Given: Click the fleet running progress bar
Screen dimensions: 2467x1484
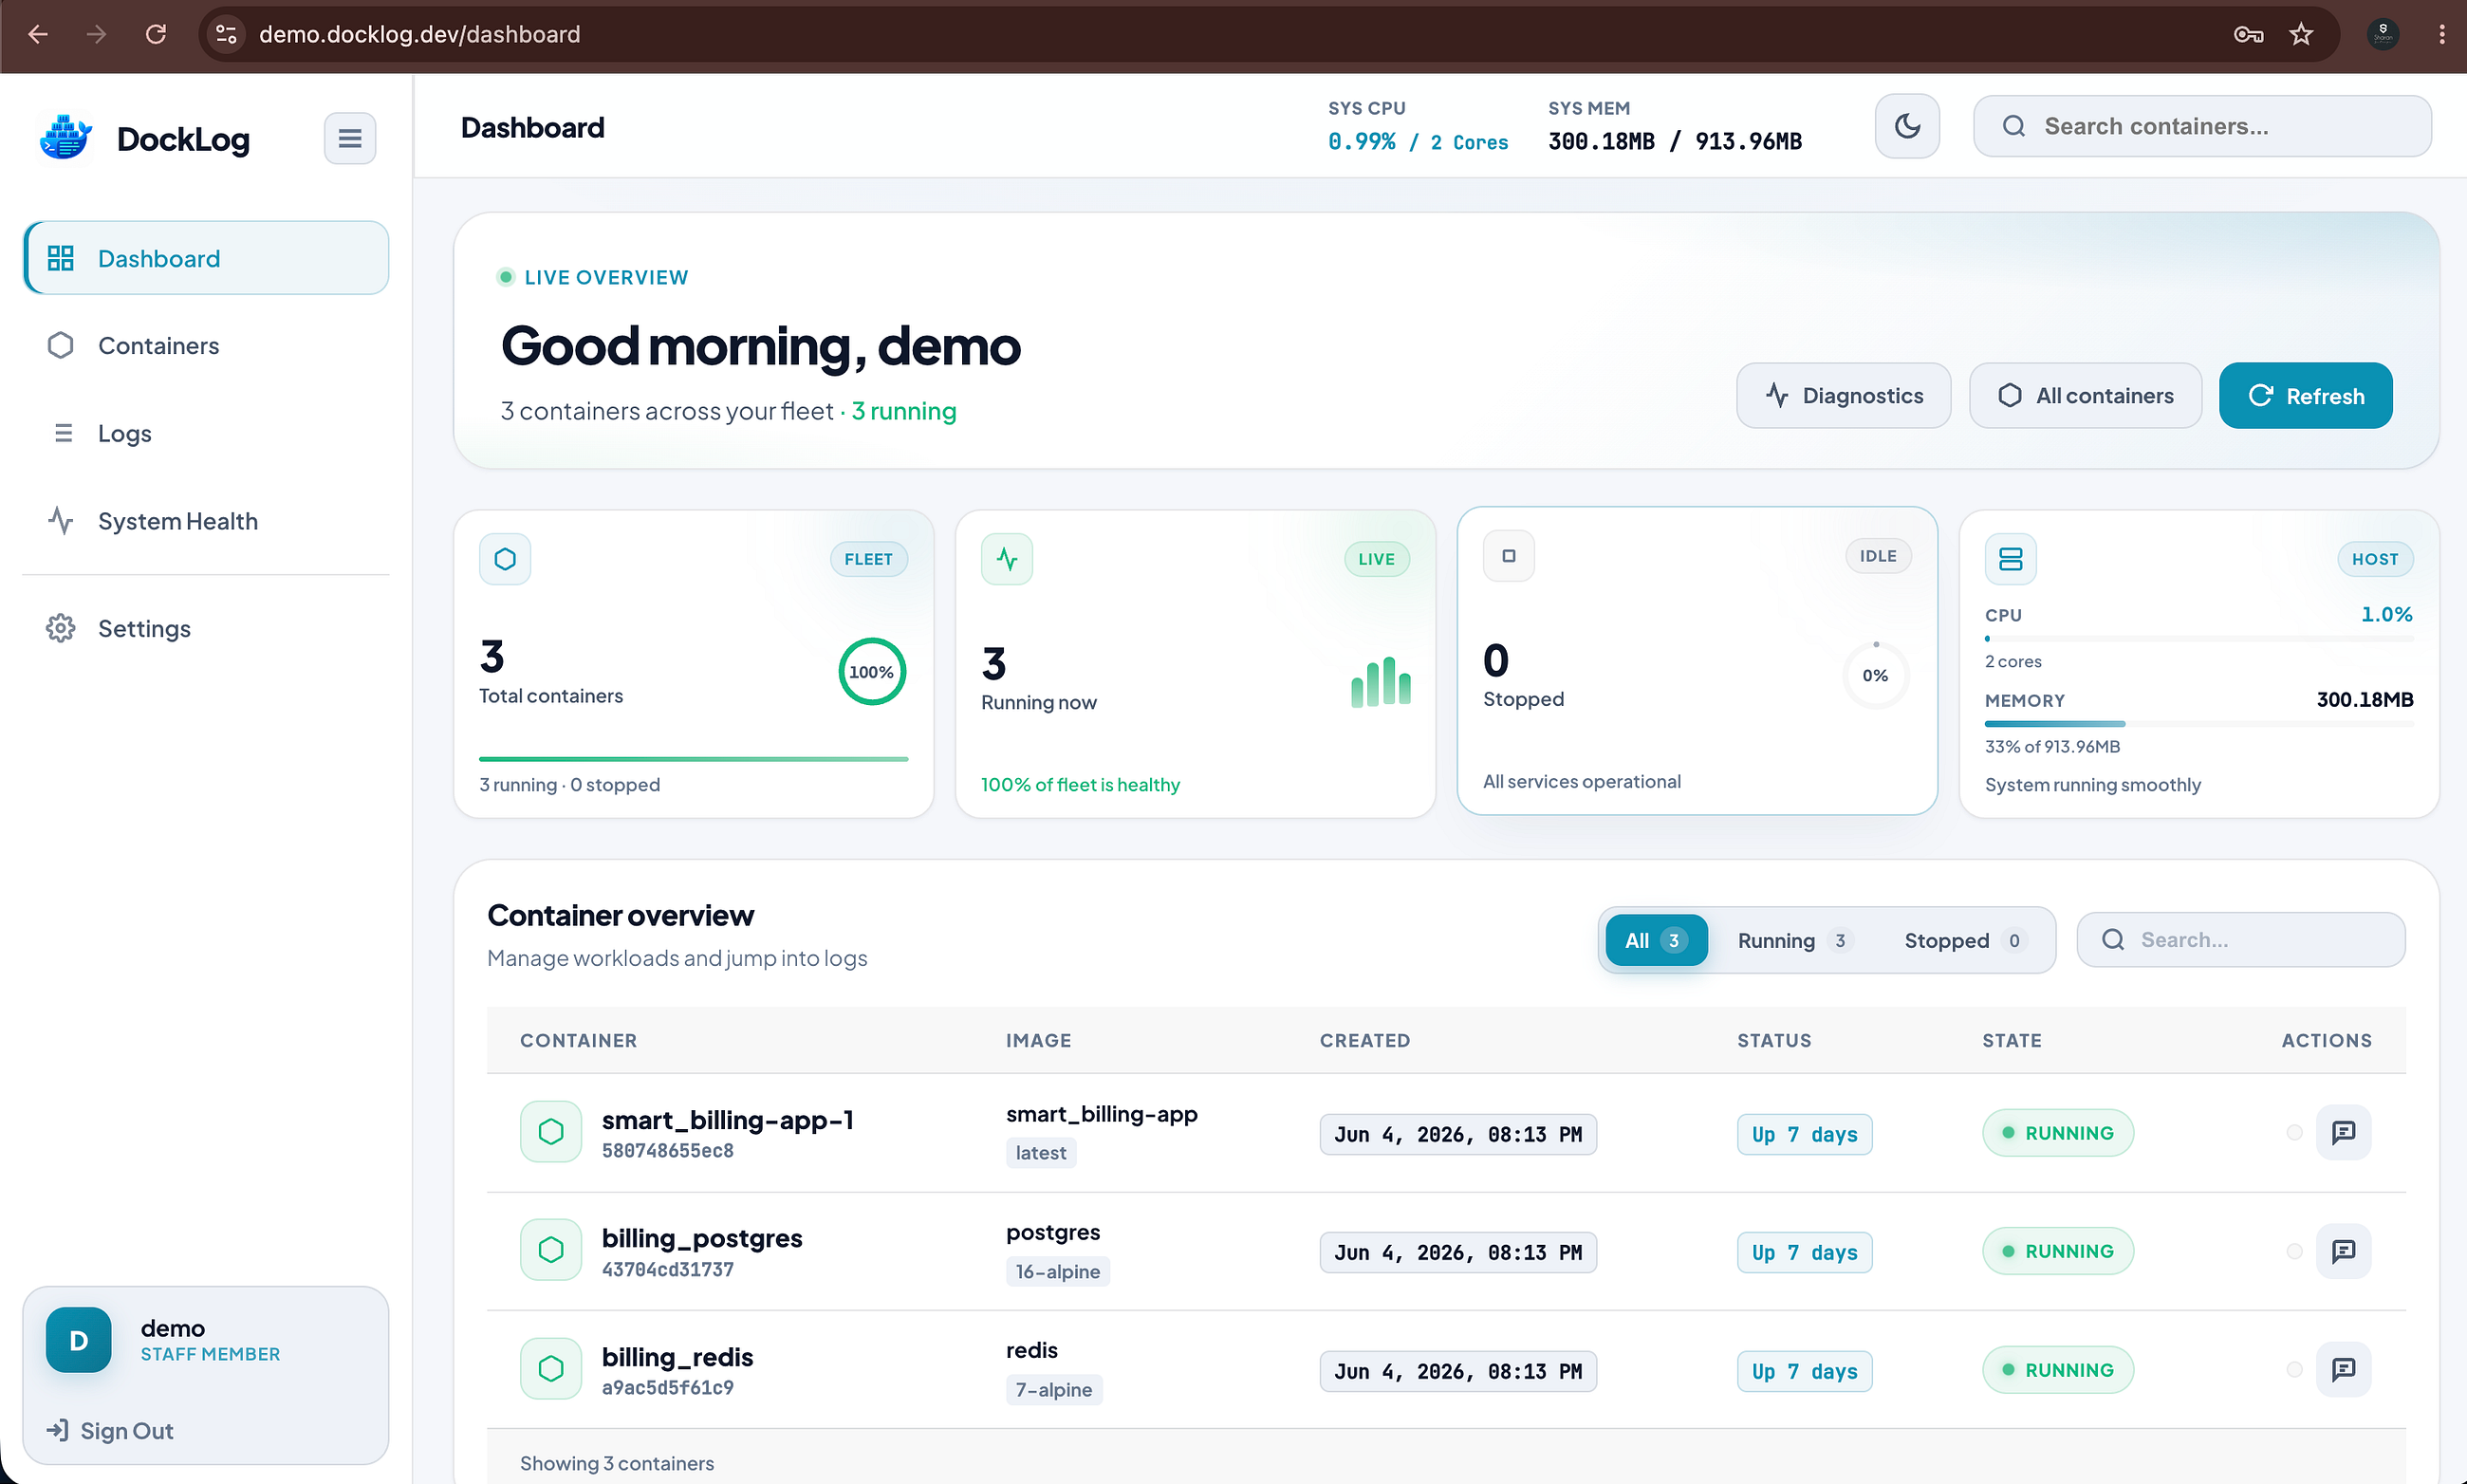Looking at the screenshot, I should [693, 759].
